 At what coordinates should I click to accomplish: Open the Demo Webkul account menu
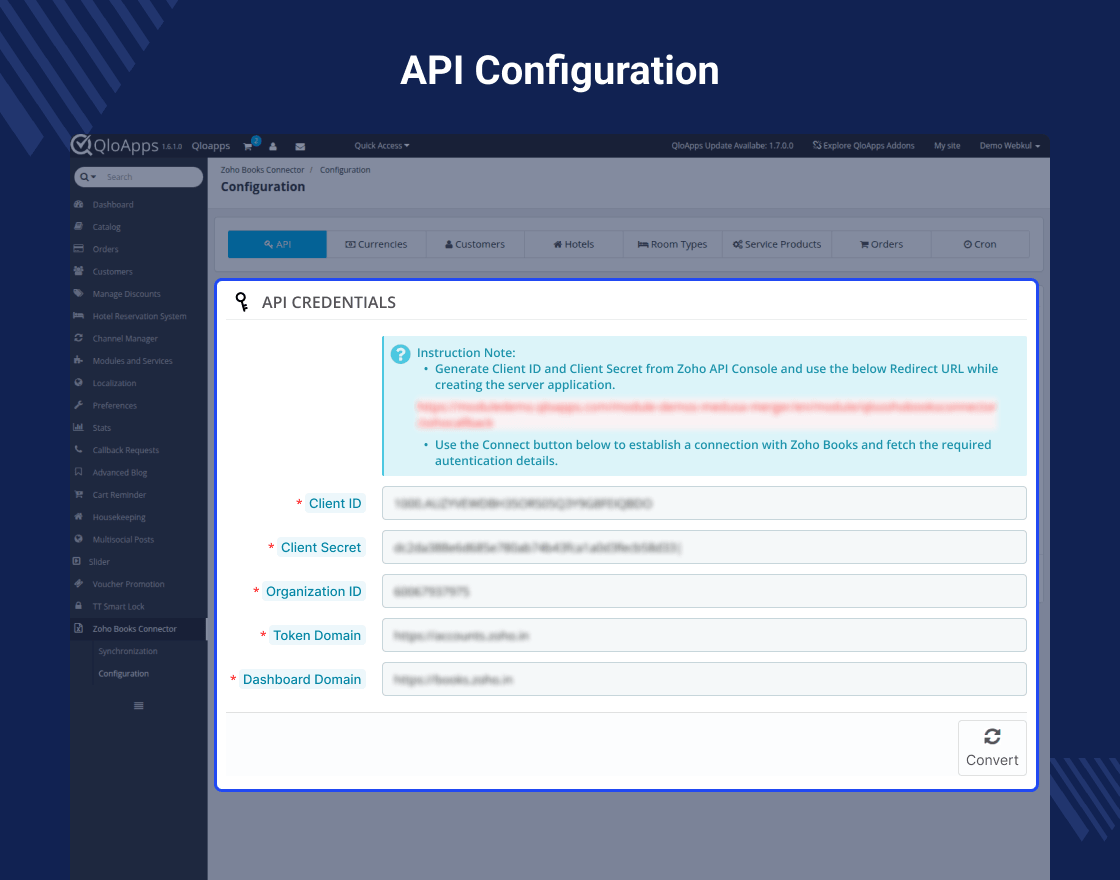click(x=1009, y=146)
